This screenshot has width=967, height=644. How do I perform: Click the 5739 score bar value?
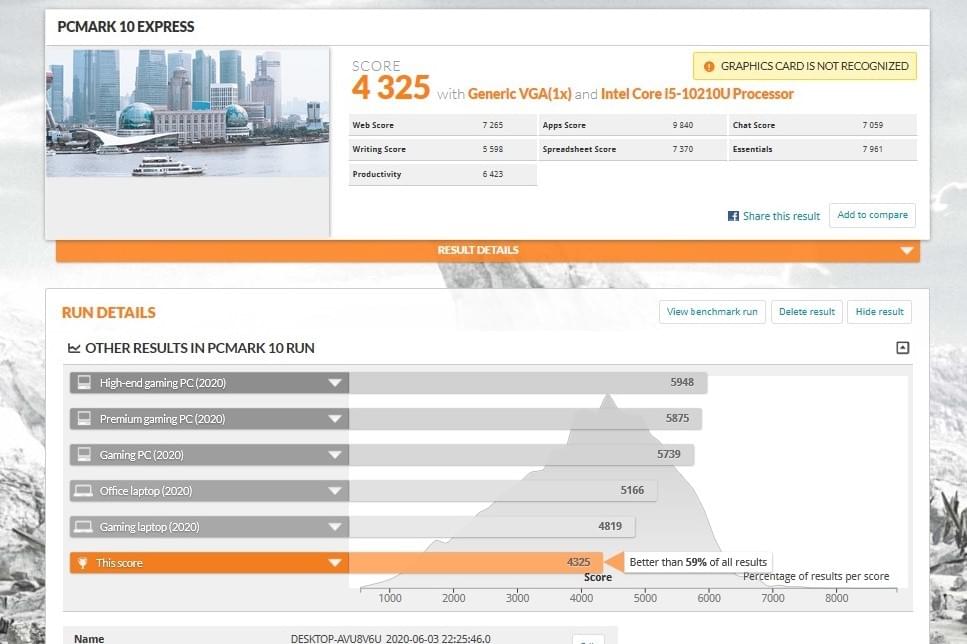click(669, 454)
